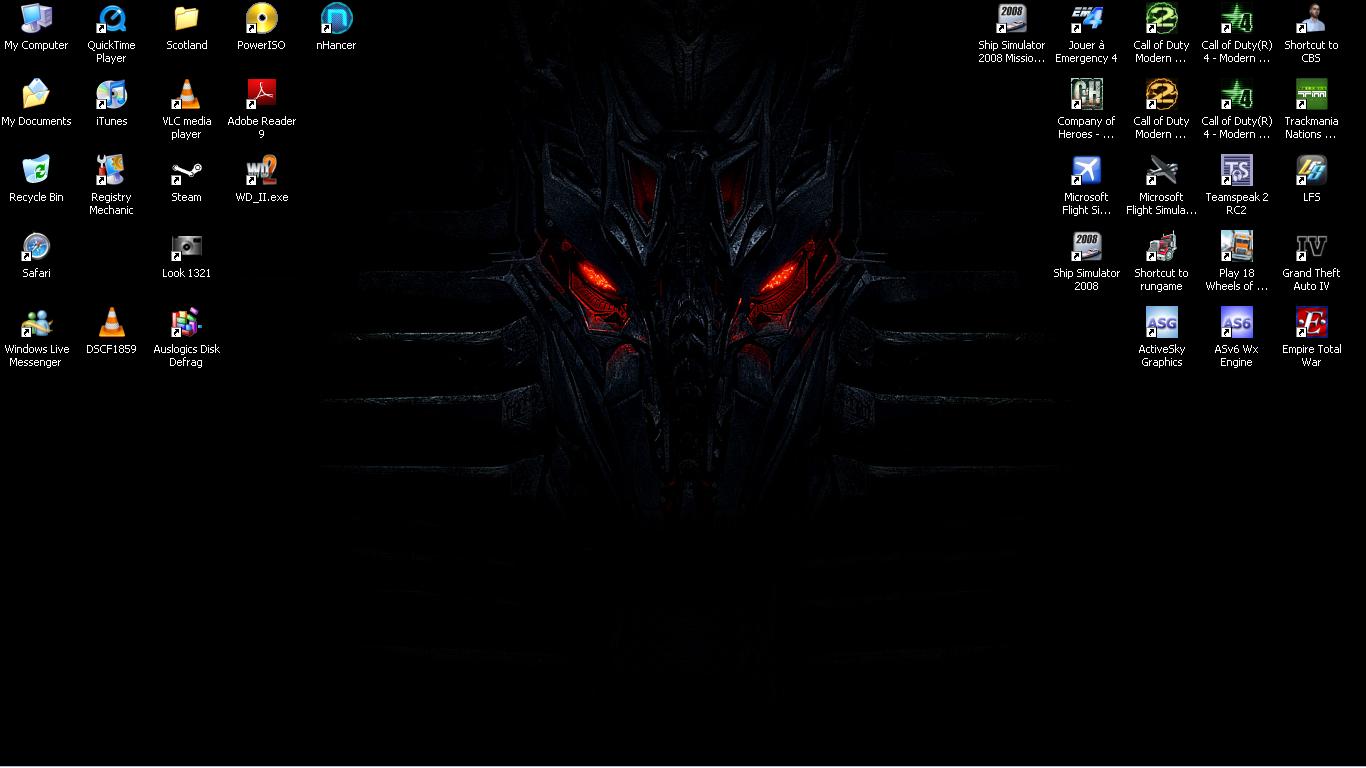The height and width of the screenshot is (768, 1366).
Task: Select the My Documents folder icon
Action: tap(36, 95)
